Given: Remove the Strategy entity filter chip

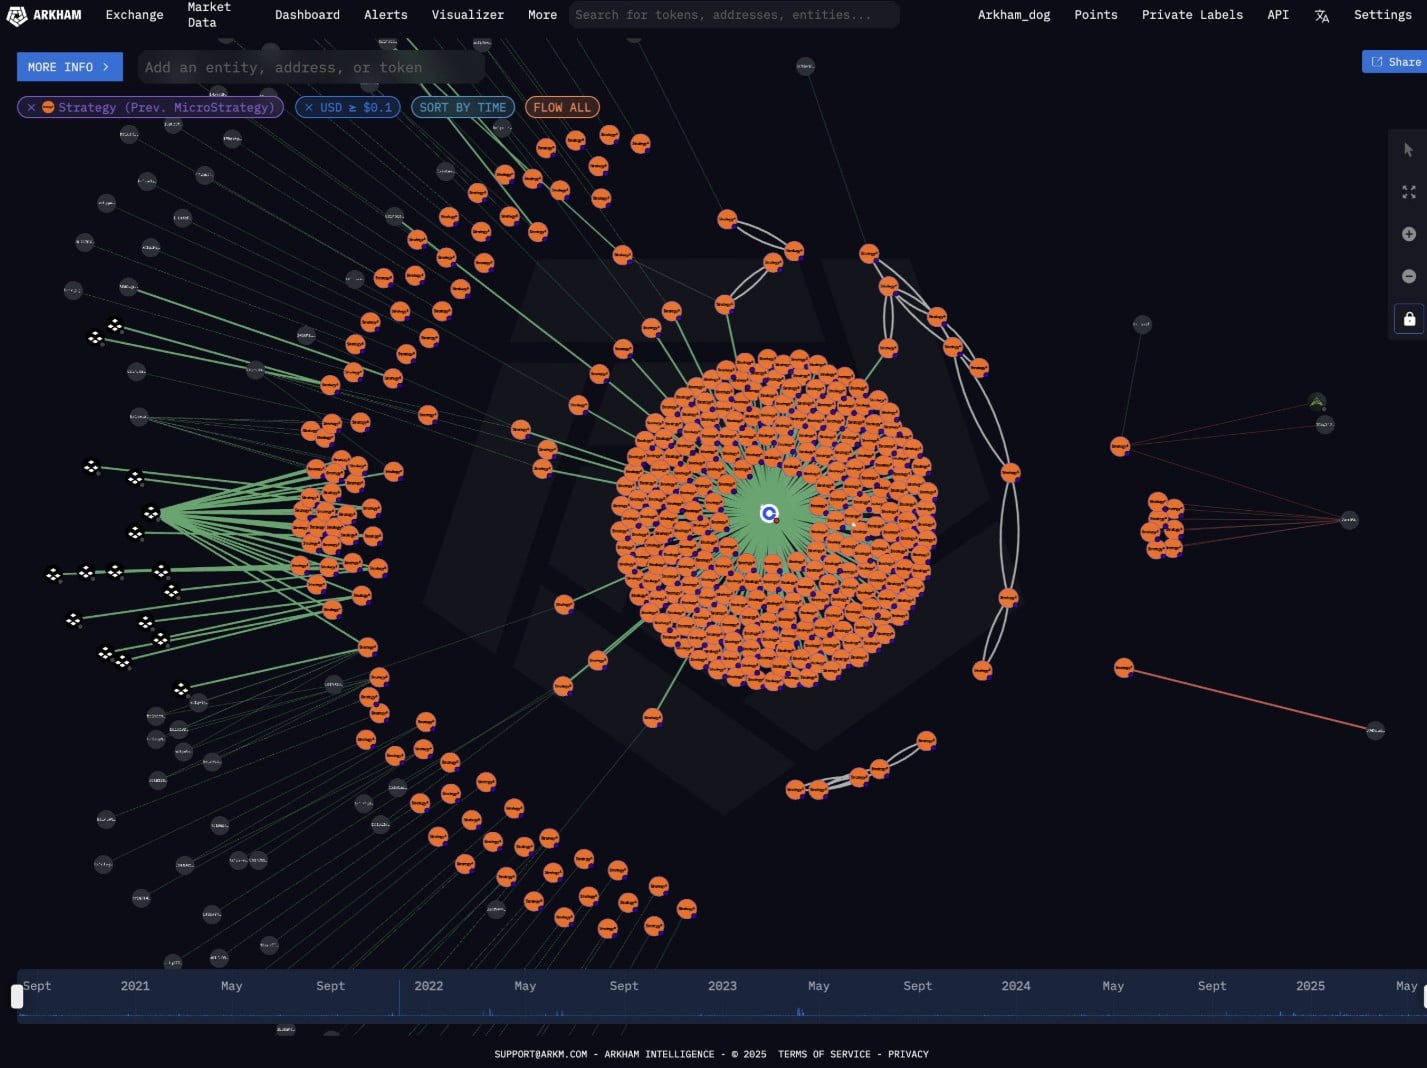Looking at the screenshot, I should coord(31,107).
